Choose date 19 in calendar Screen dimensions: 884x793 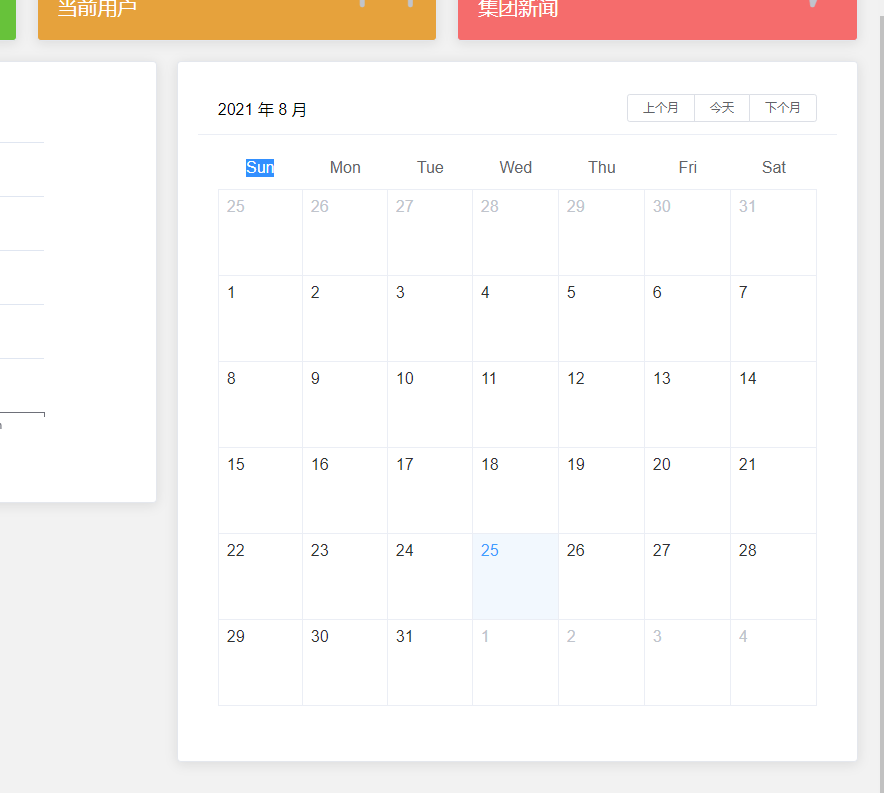(x=602, y=491)
